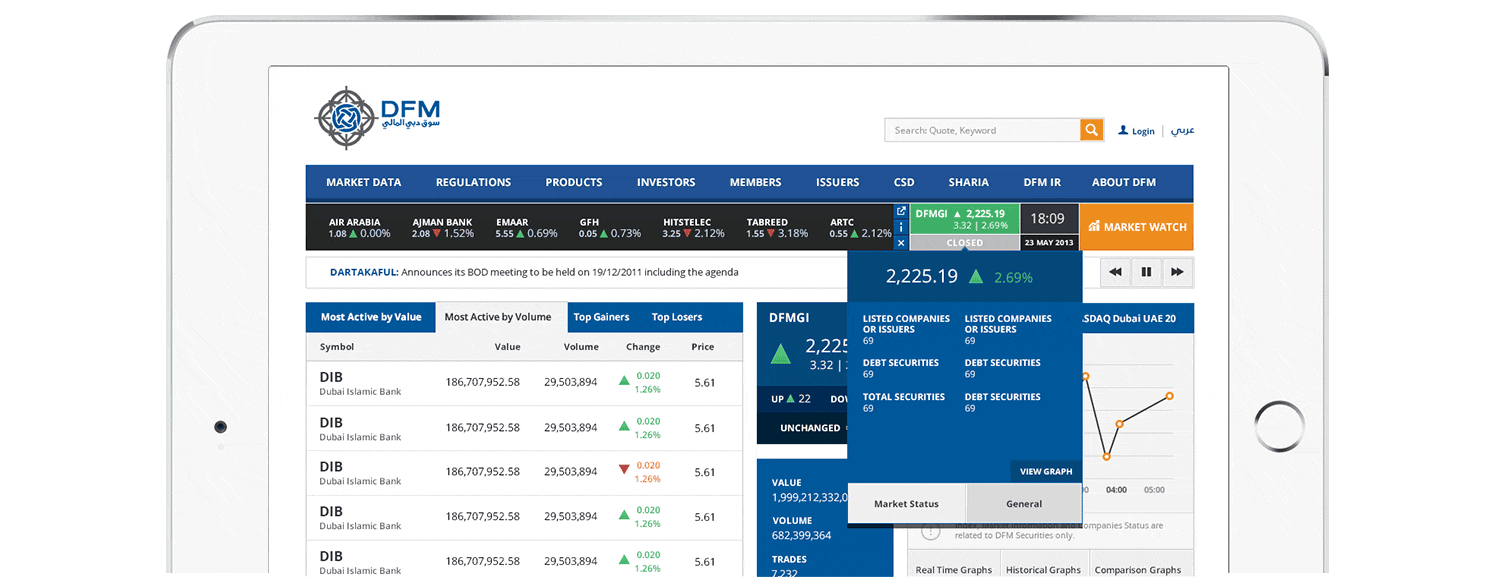Viewport: 1500px width, 577px height.
Task: Open the Market Watch panel
Action: click(x=1136, y=227)
